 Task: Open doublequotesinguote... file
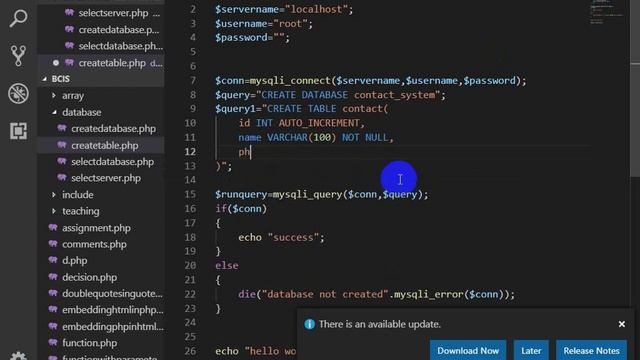tap(112, 293)
